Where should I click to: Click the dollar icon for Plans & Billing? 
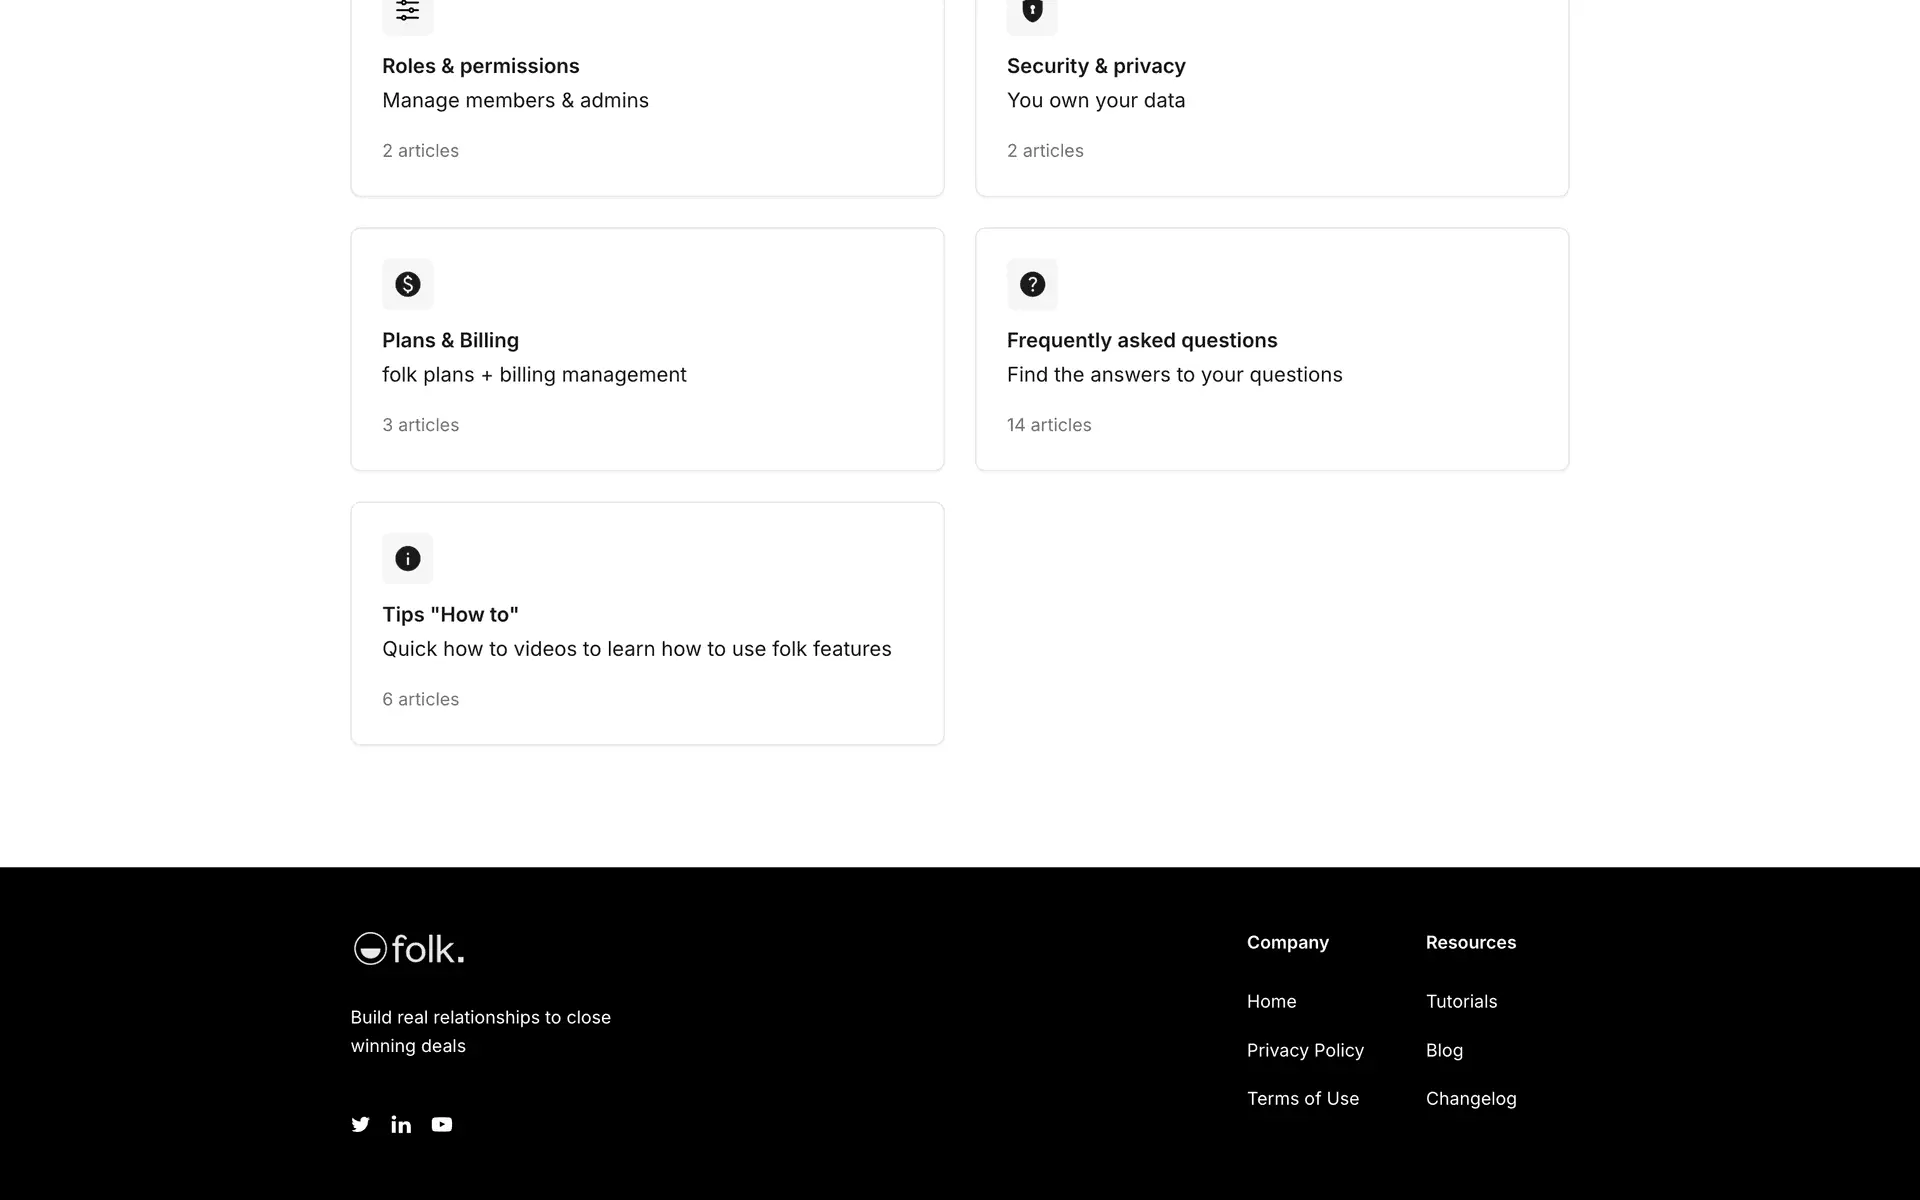tap(408, 285)
